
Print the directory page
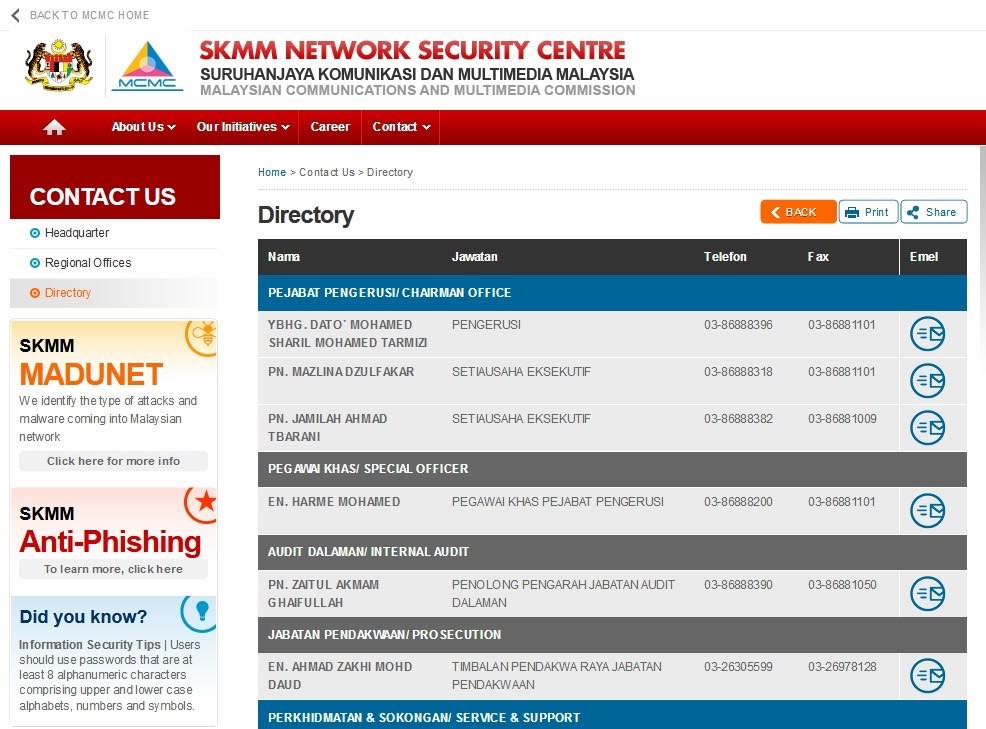[x=868, y=212]
